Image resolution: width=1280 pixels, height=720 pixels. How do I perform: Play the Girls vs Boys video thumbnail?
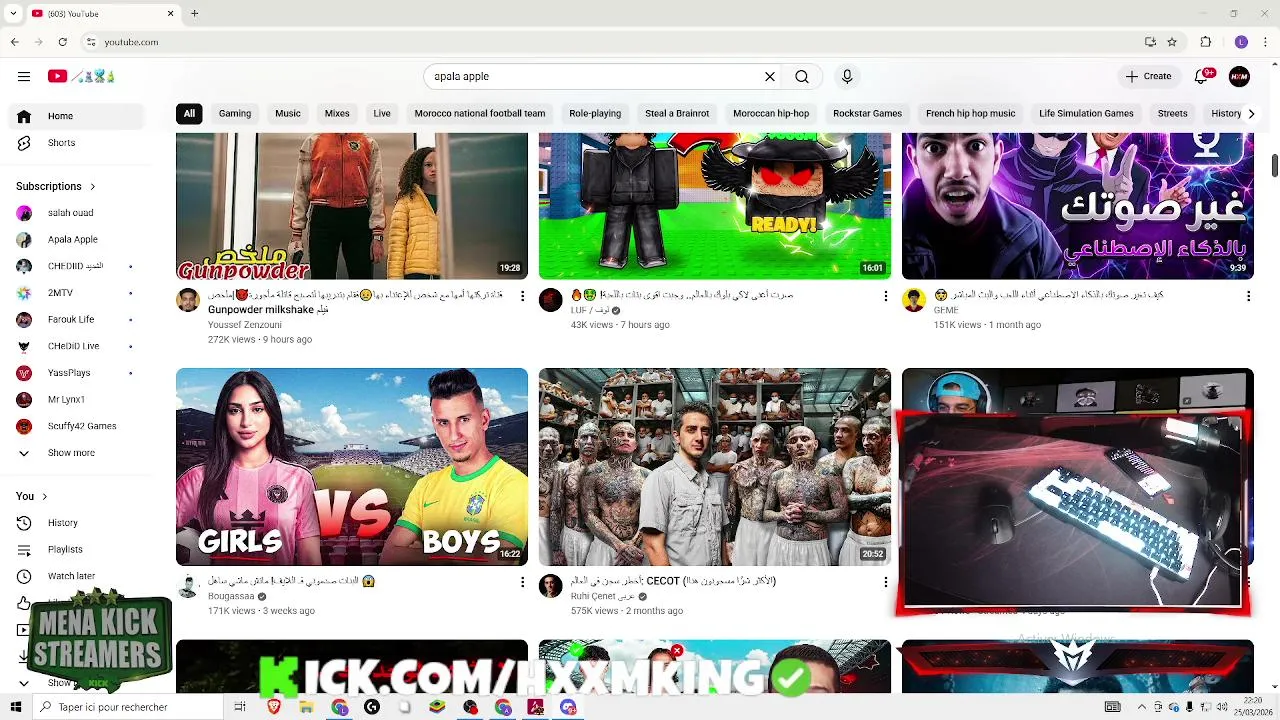point(352,467)
